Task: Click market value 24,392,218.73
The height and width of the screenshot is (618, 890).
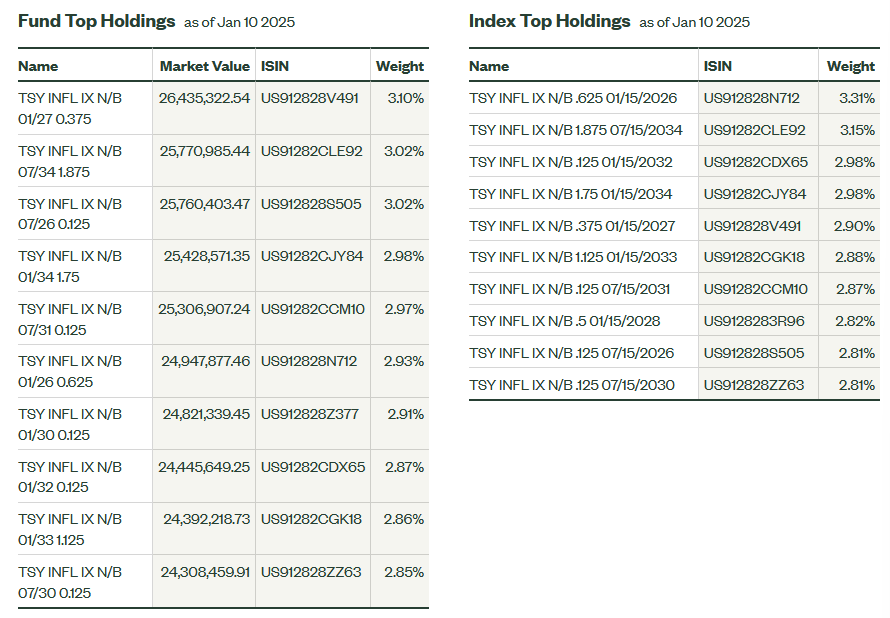Action: tap(207, 519)
